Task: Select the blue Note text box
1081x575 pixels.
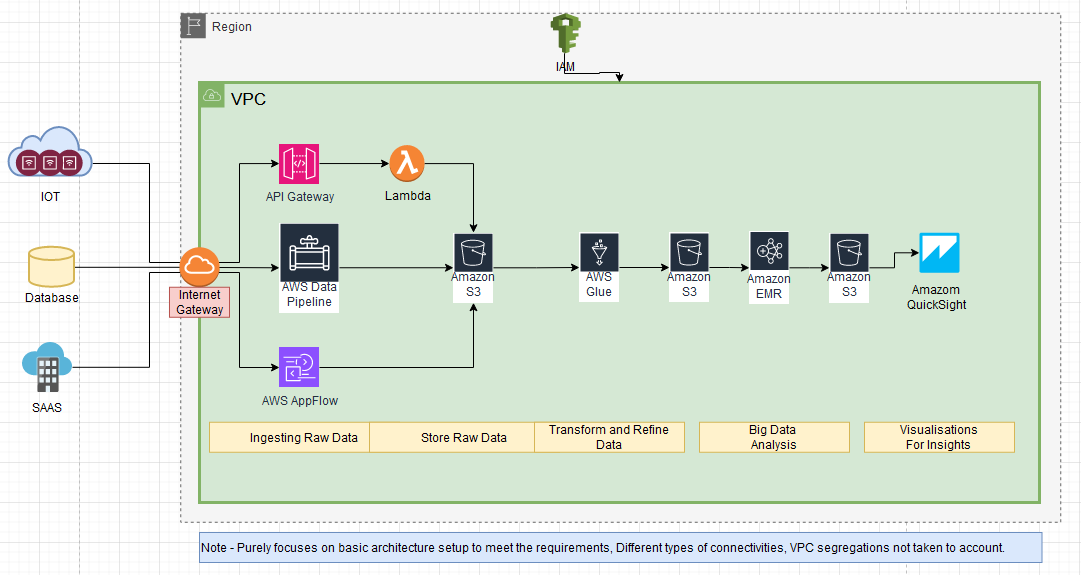Action: coord(620,547)
